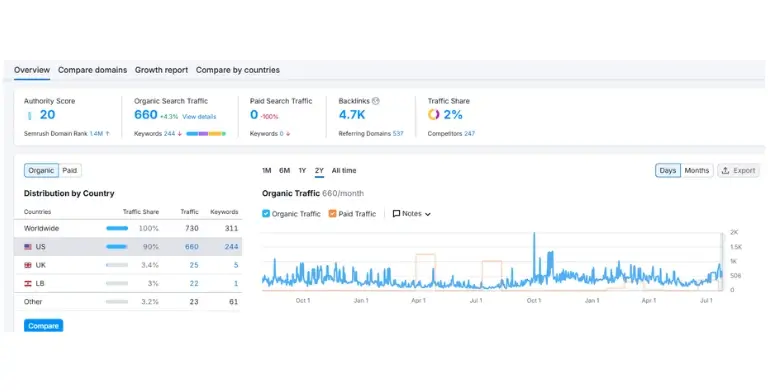This screenshot has width=768, height=392.
Task: Click the US flag icon
Action: coord(28,247)
